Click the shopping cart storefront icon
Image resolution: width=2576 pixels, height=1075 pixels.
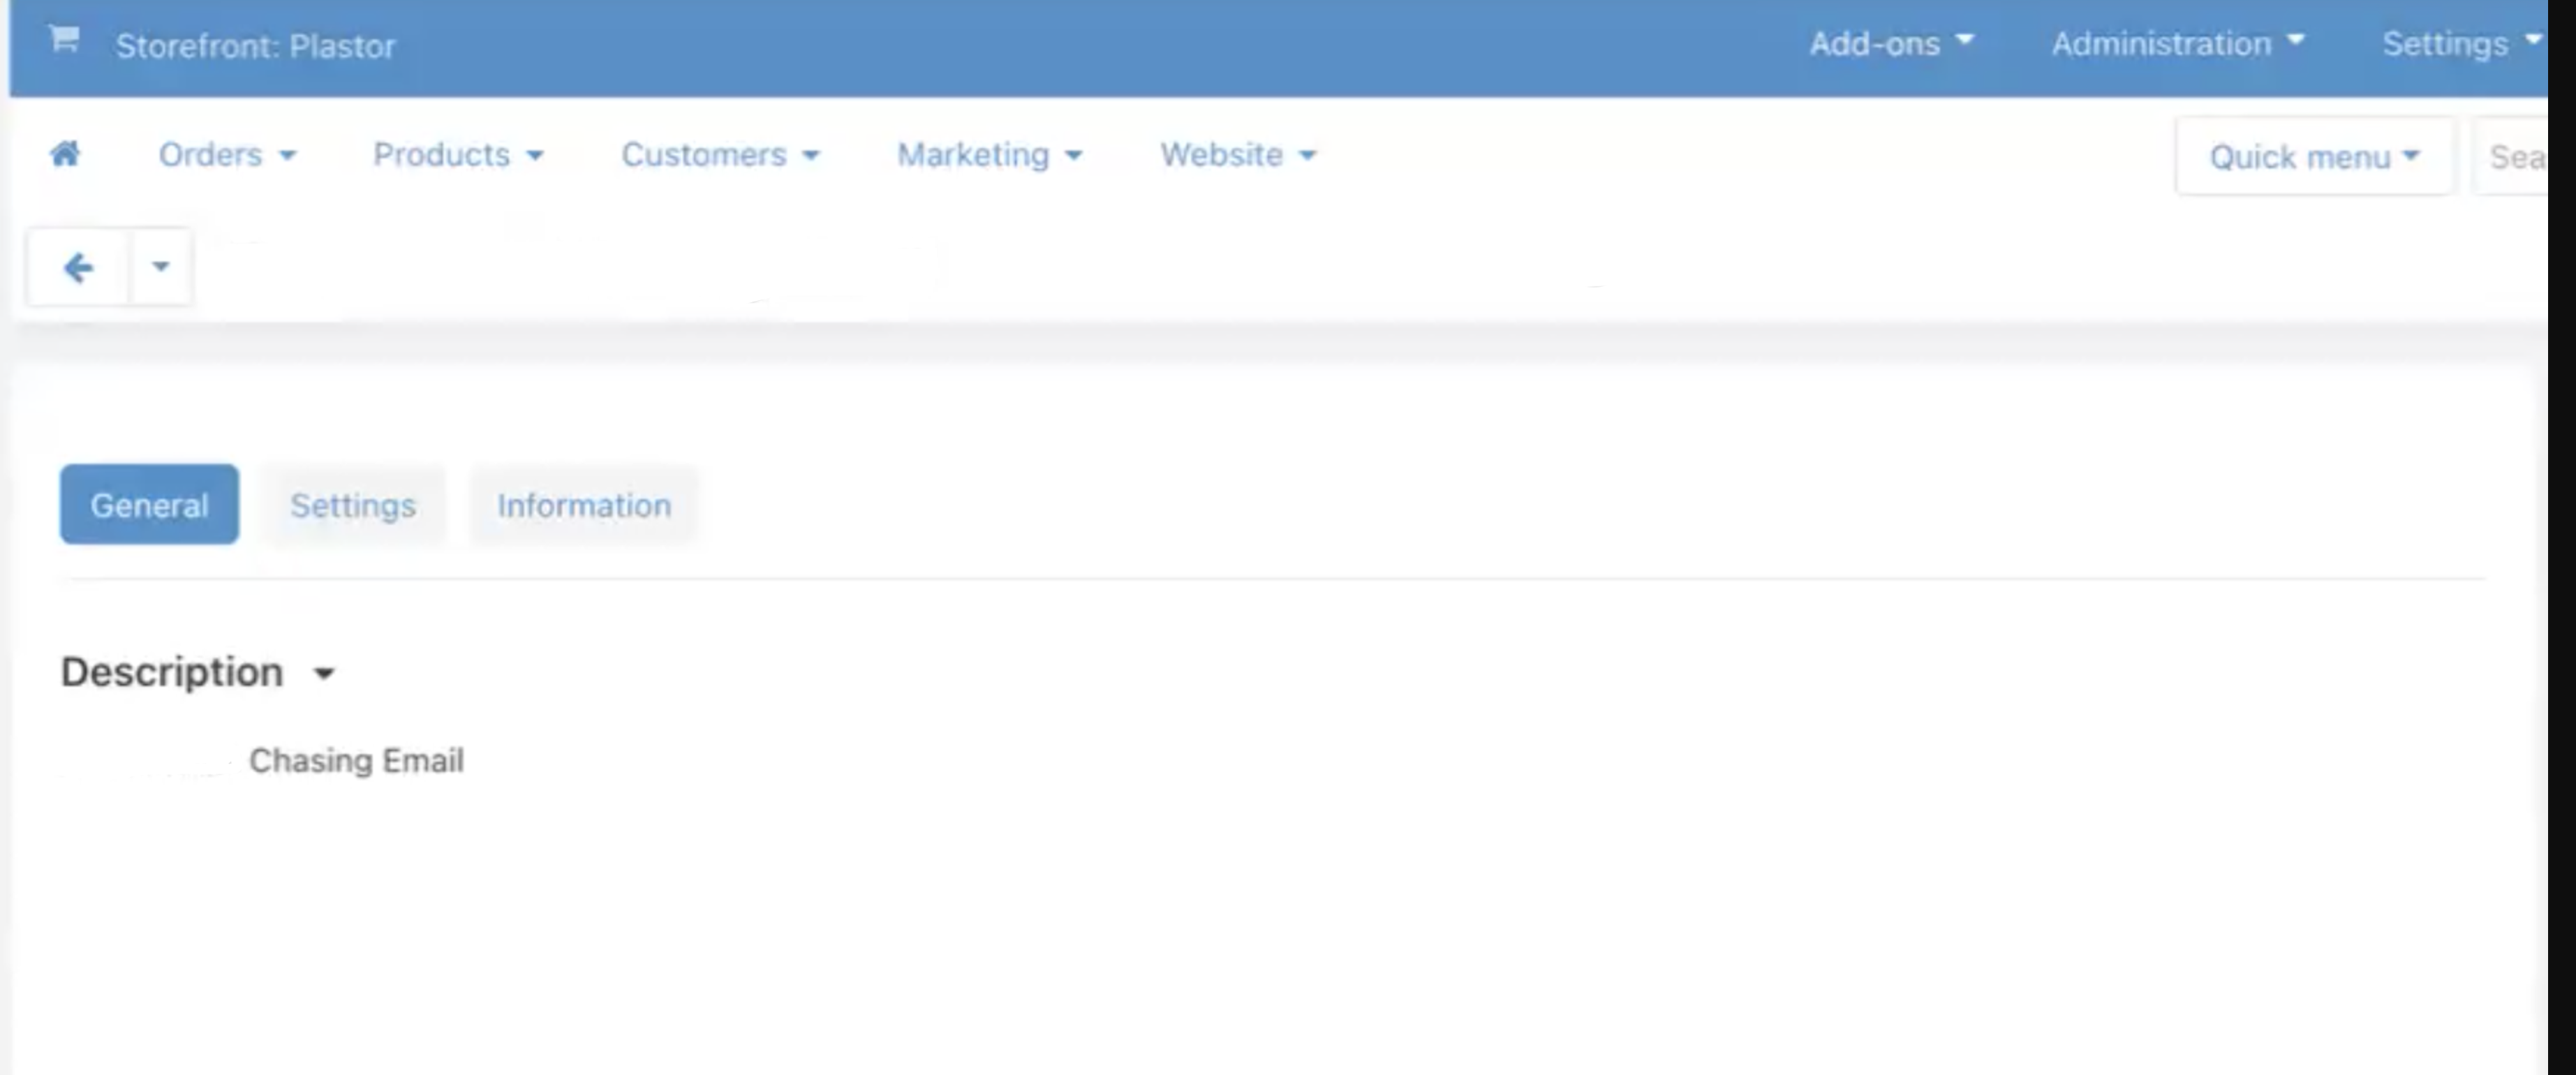point(64,40)
